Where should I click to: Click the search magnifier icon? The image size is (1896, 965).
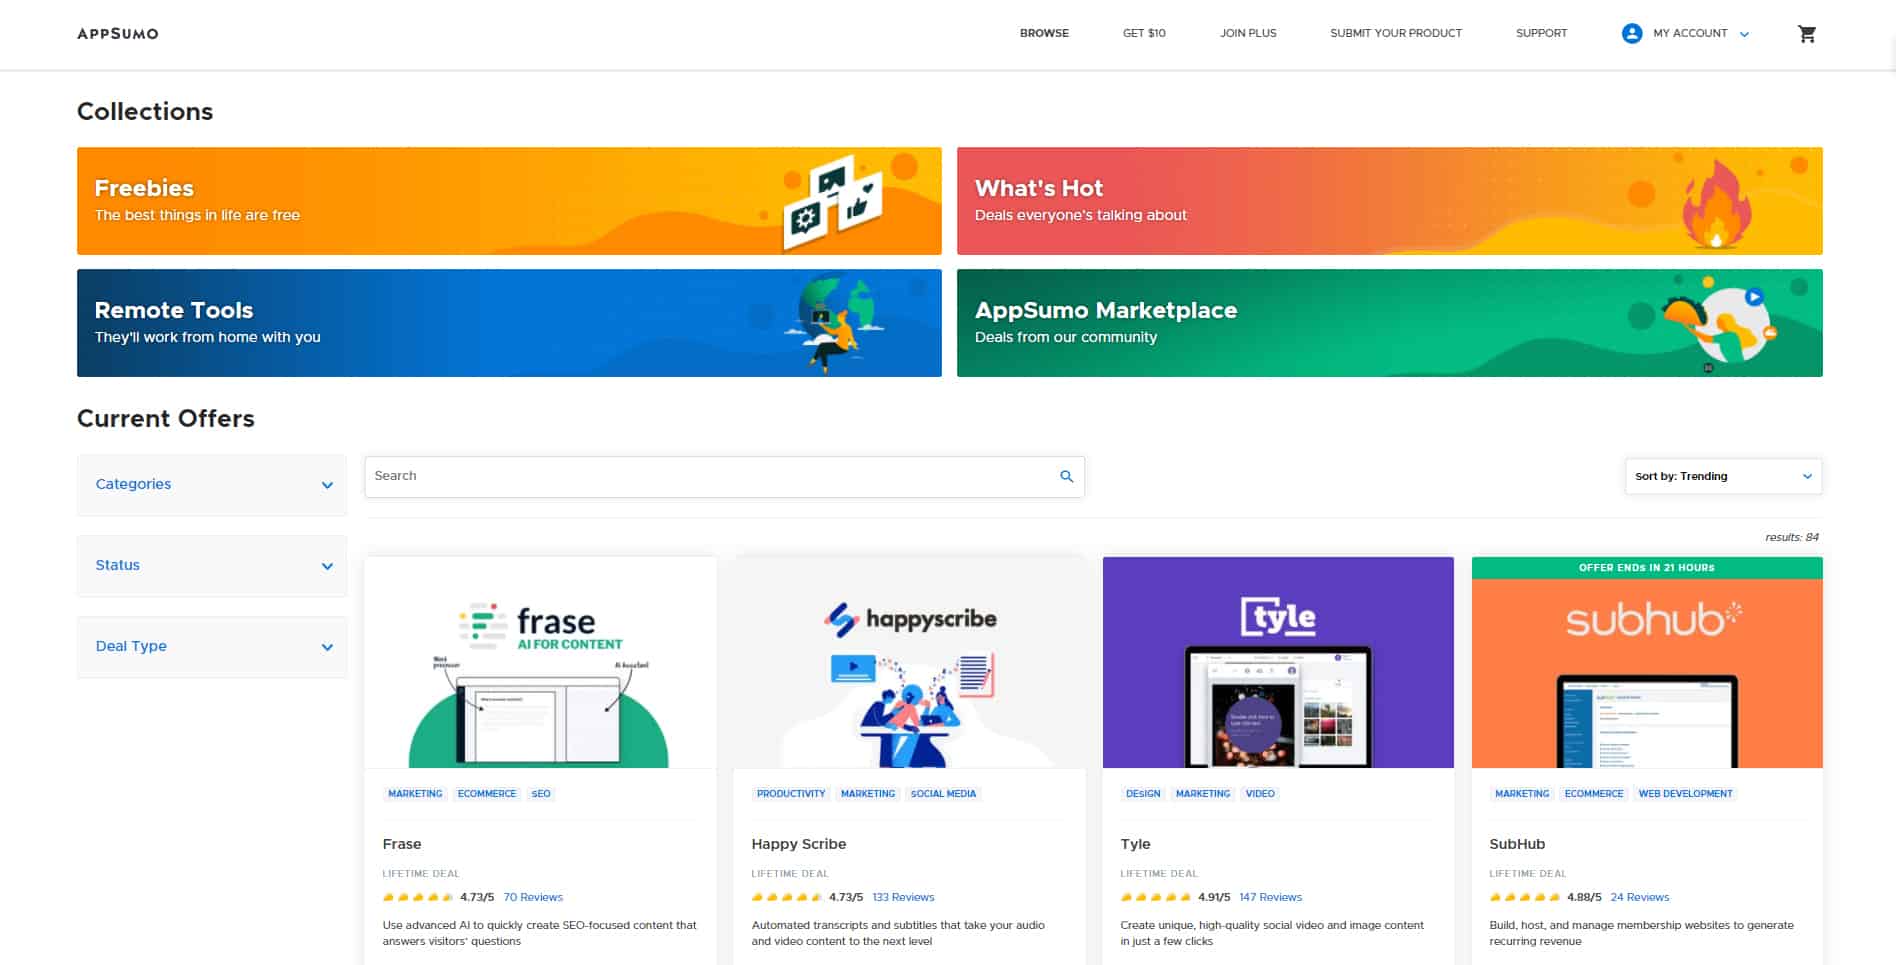pos(1065,476)
